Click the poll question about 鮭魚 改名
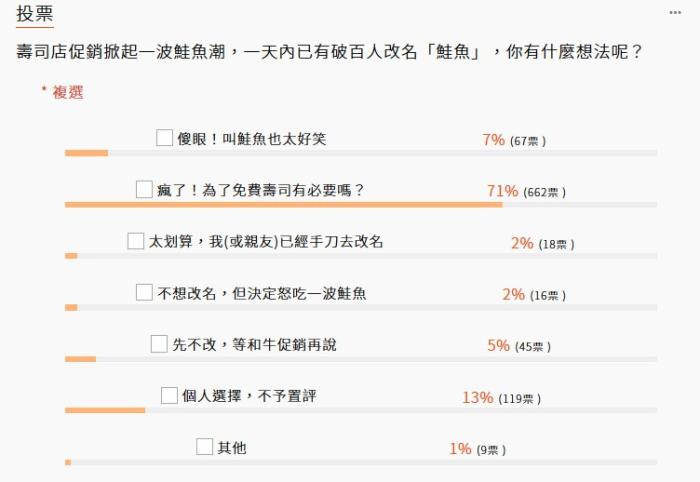The image size is (700, 482). pyautogui.click(x=330, y=50)
